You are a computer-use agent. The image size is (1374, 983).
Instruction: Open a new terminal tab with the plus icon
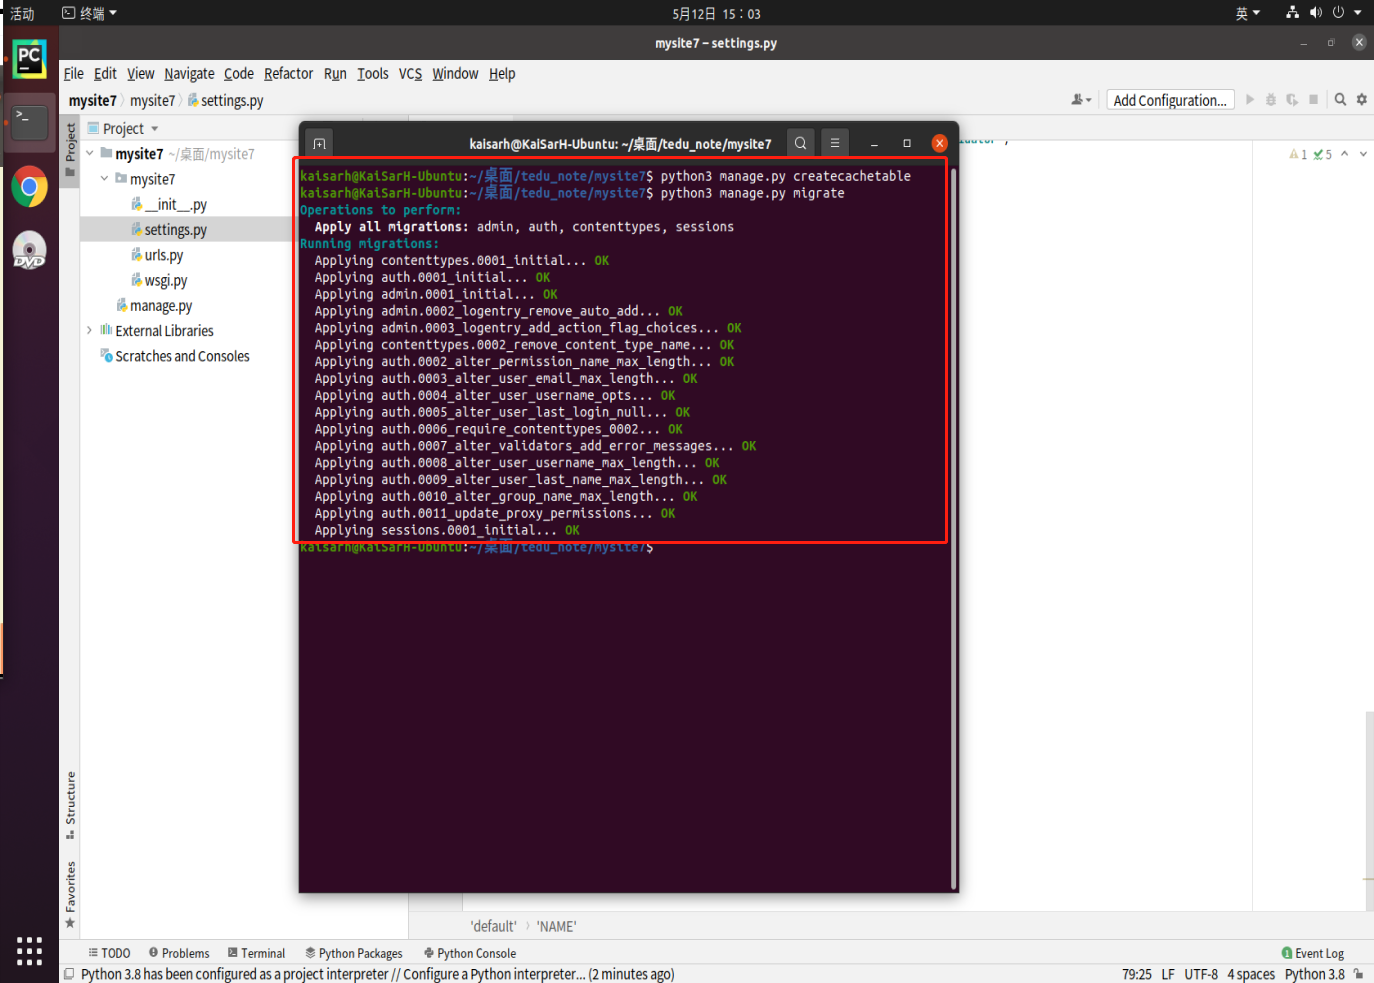click(318, 143)
